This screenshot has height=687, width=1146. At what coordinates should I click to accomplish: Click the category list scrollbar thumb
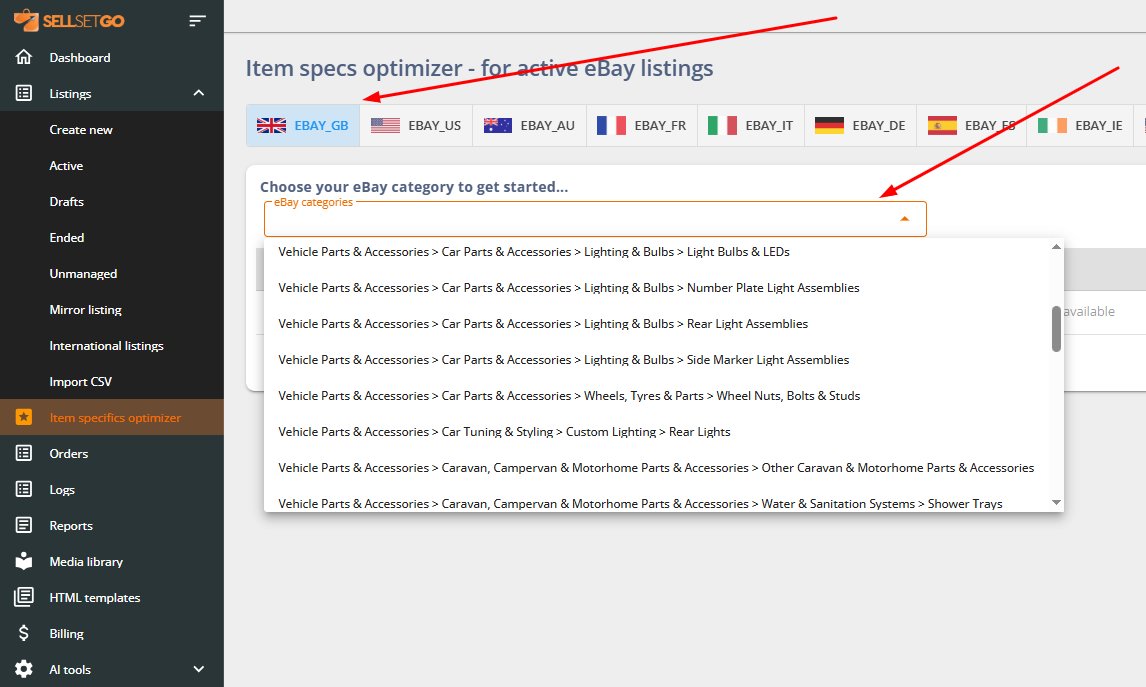(x=1056, y=329)
